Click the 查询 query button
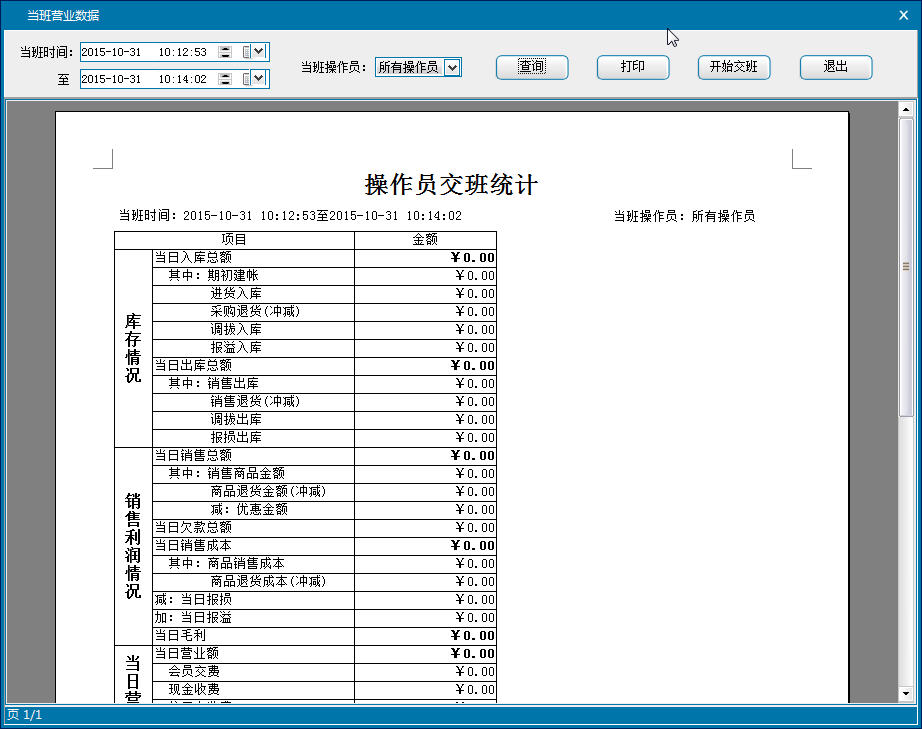 tap(532, 67)
